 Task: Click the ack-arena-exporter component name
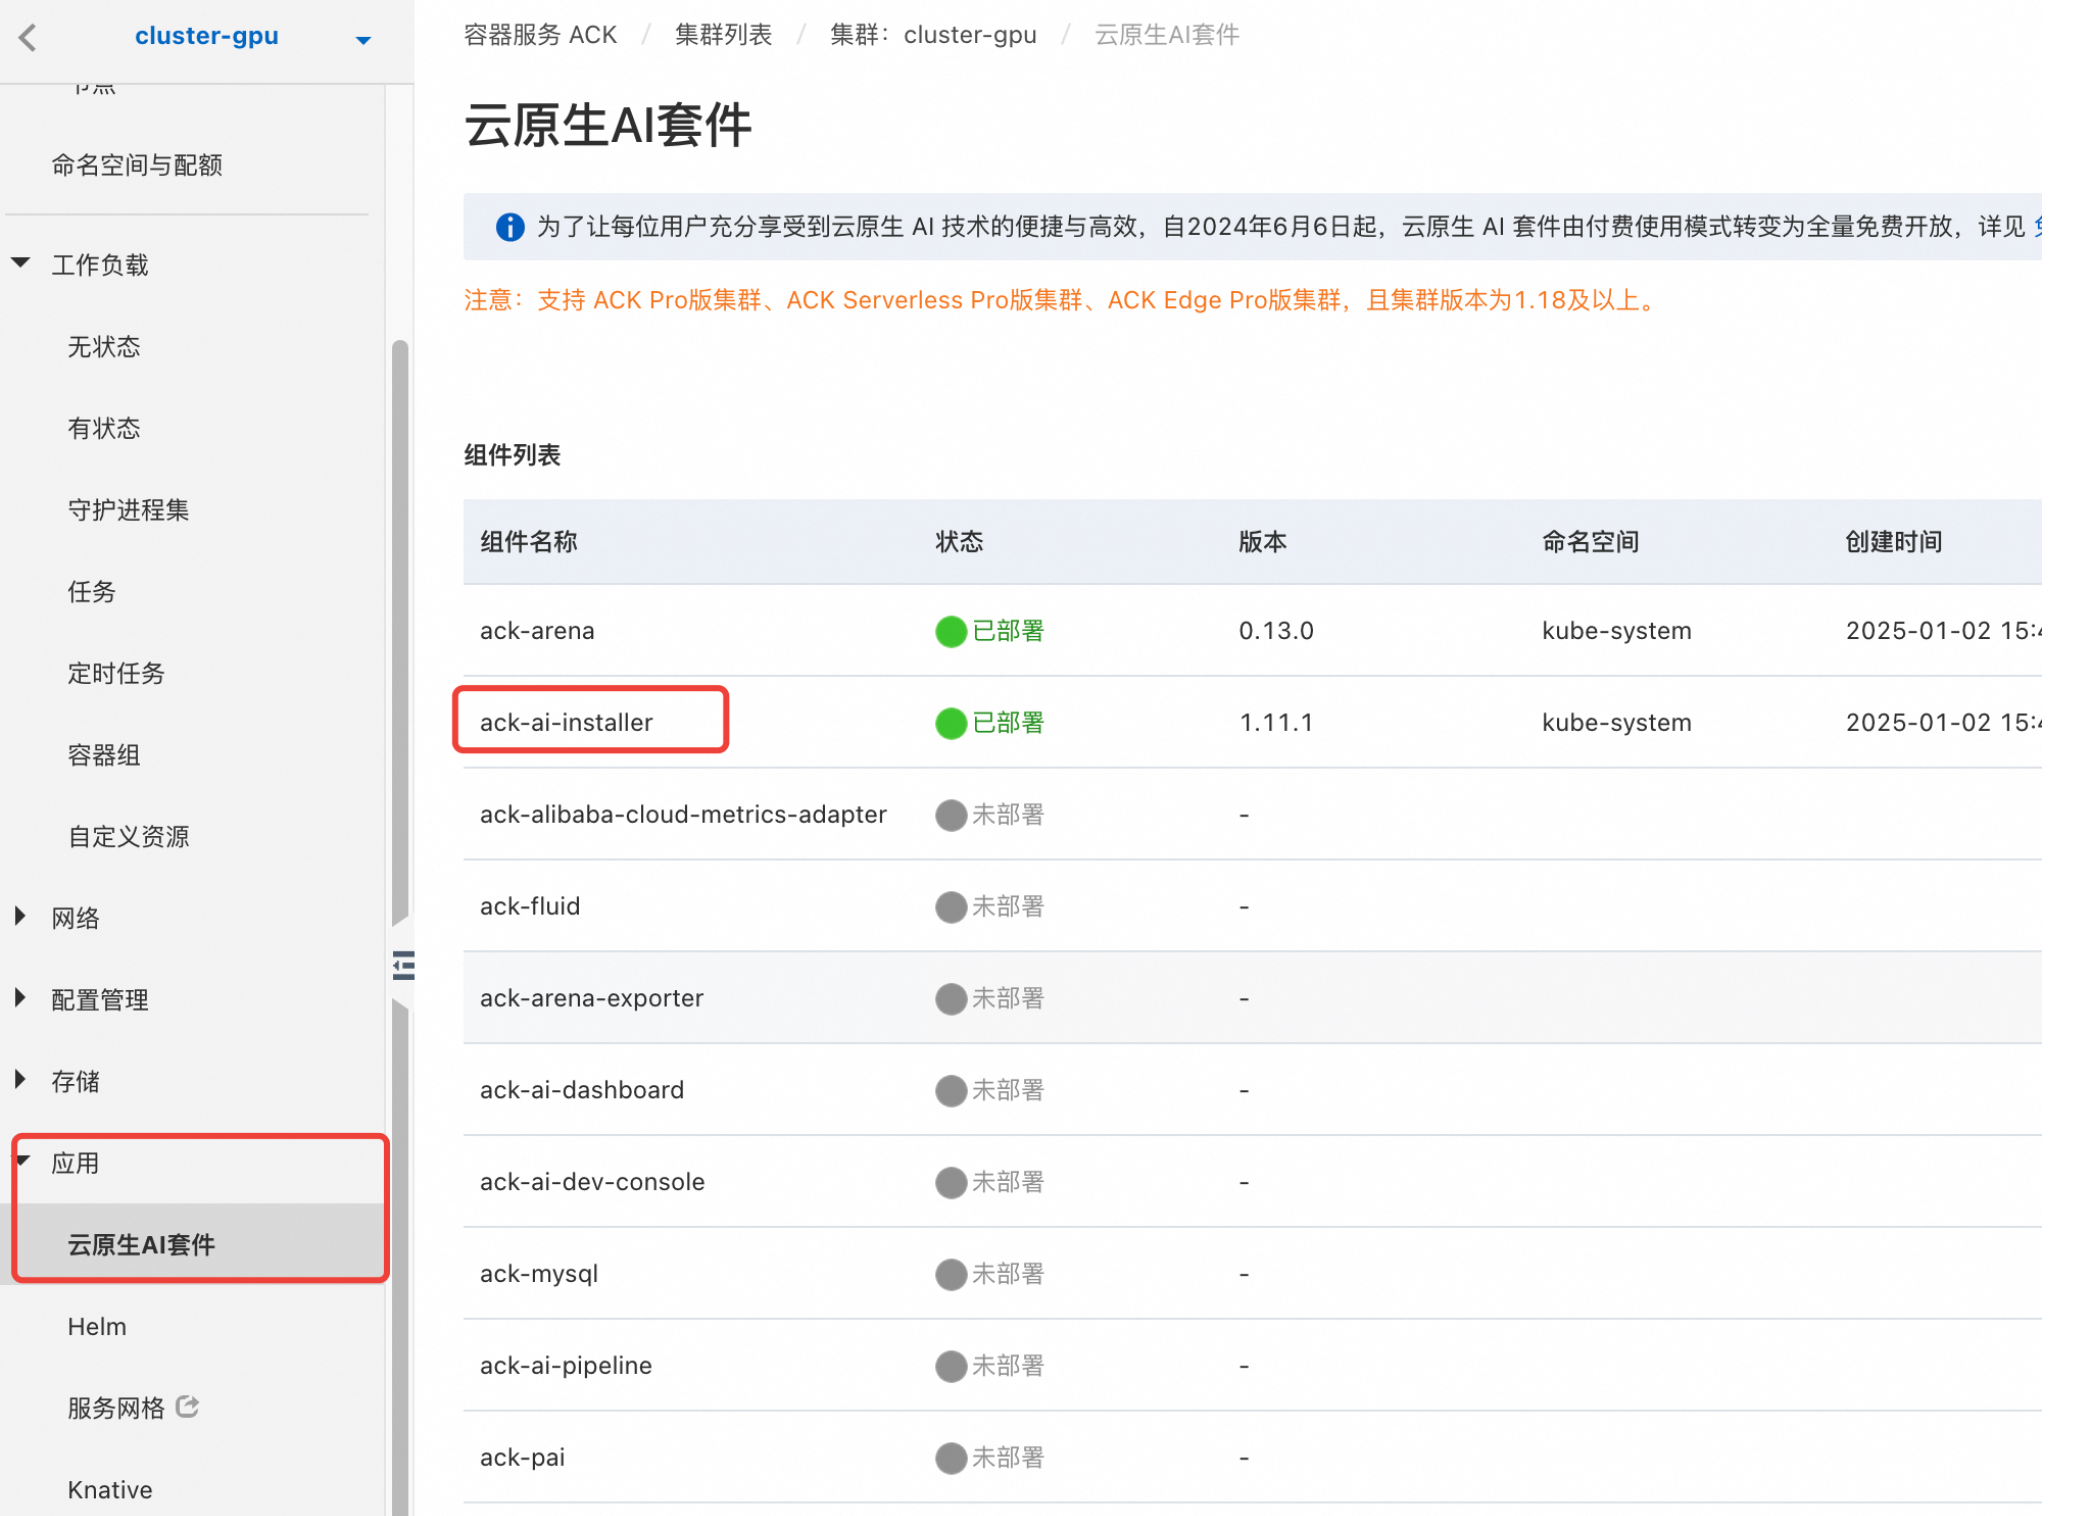pos(592,999)
